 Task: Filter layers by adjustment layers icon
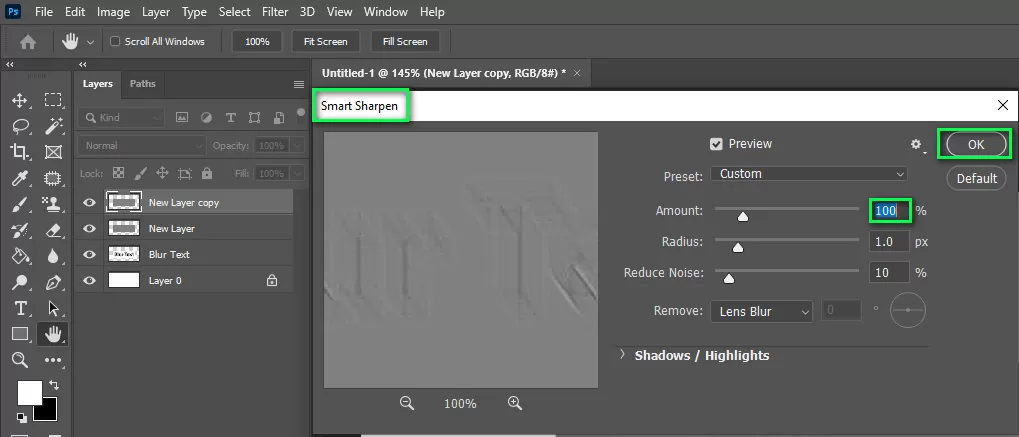[x=206, y=118]
